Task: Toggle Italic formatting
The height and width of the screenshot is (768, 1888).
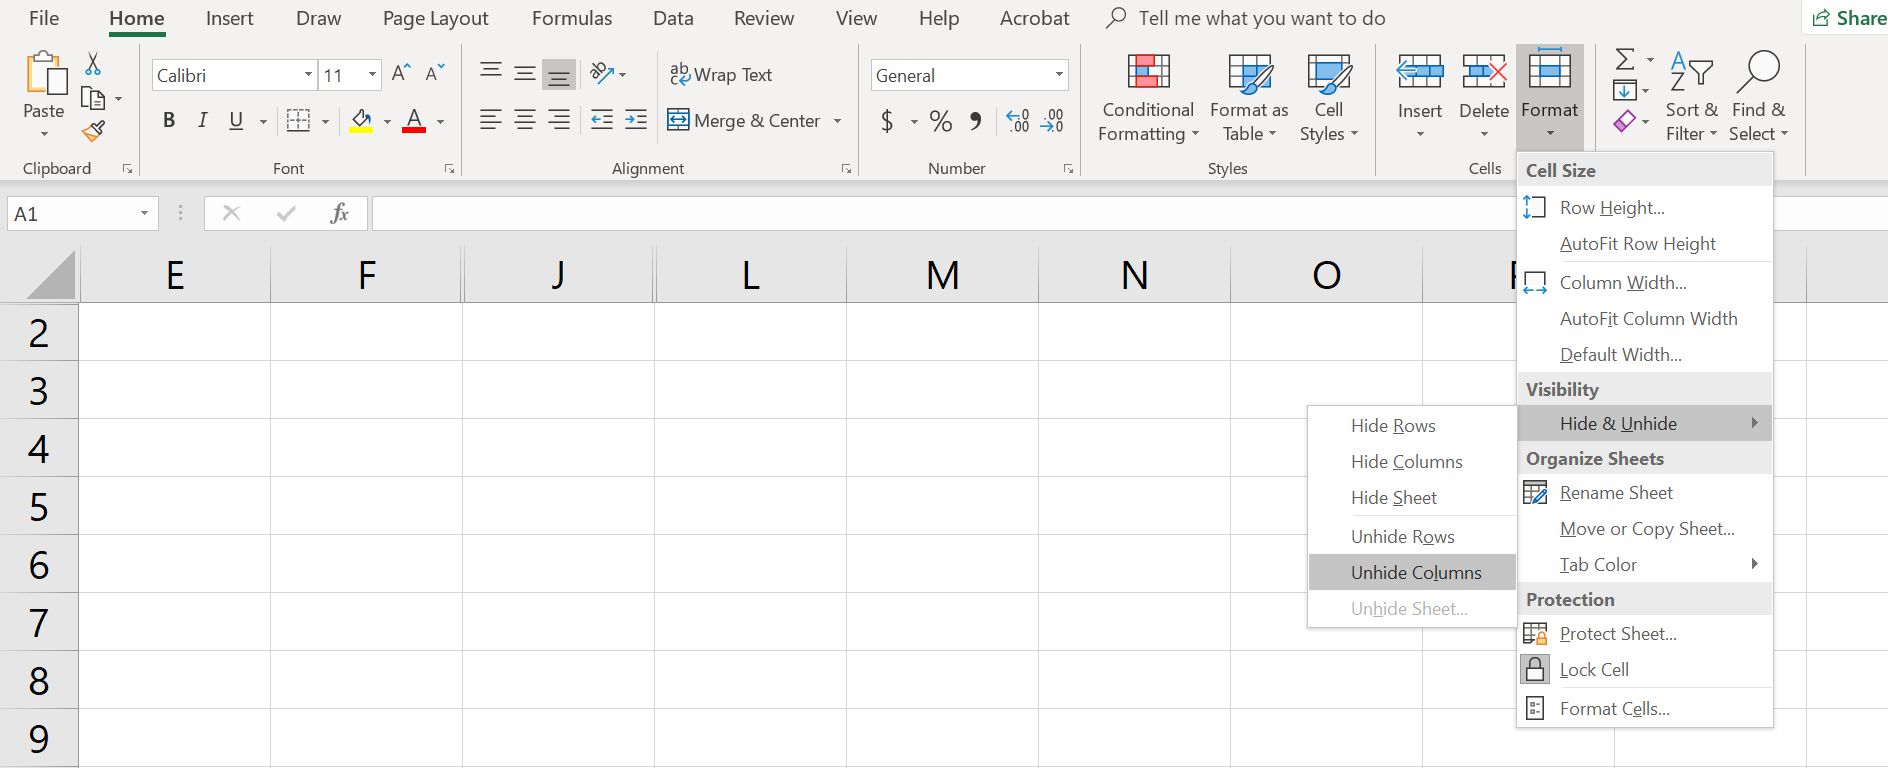Action: (203, 121)
